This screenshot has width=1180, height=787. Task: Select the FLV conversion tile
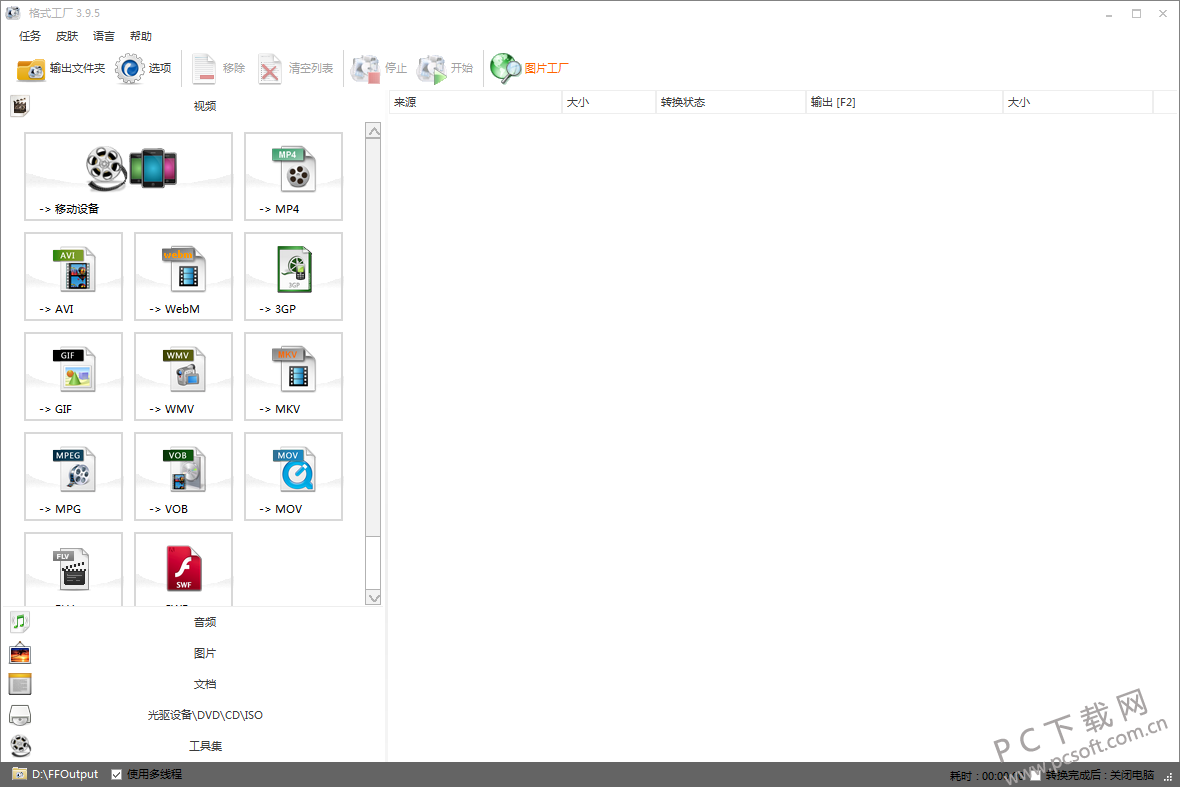tap(74, 570)
